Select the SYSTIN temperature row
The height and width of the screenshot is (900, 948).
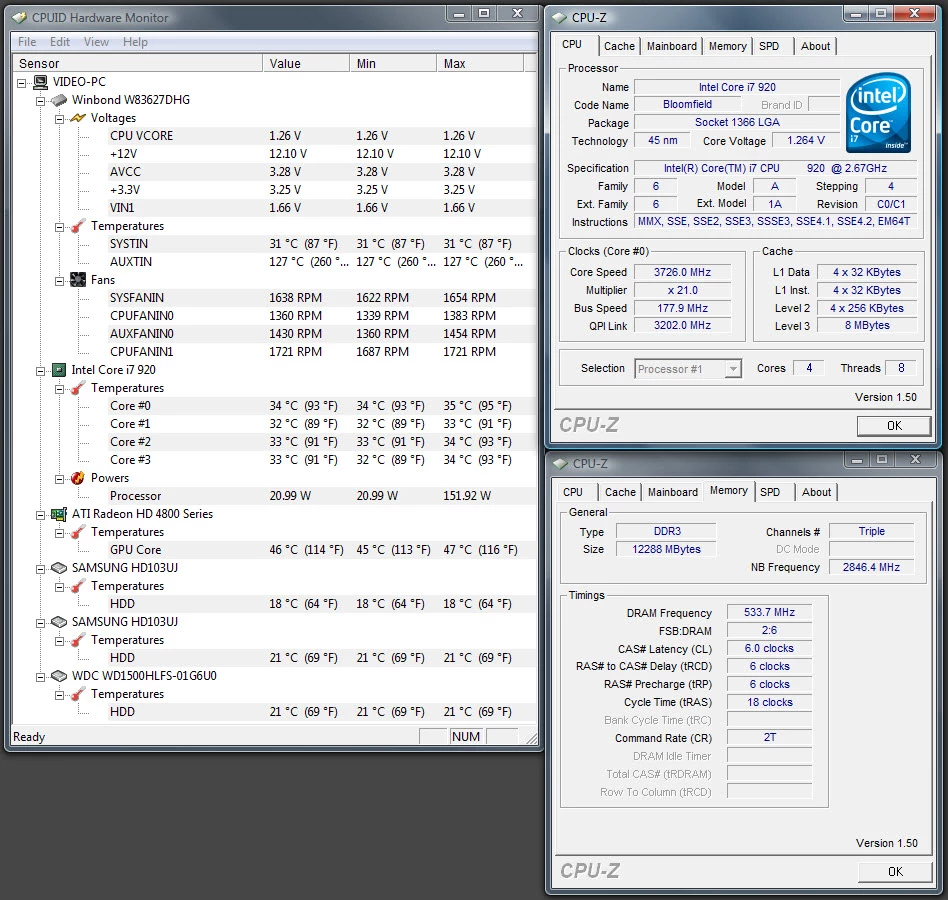coord(322,244)
